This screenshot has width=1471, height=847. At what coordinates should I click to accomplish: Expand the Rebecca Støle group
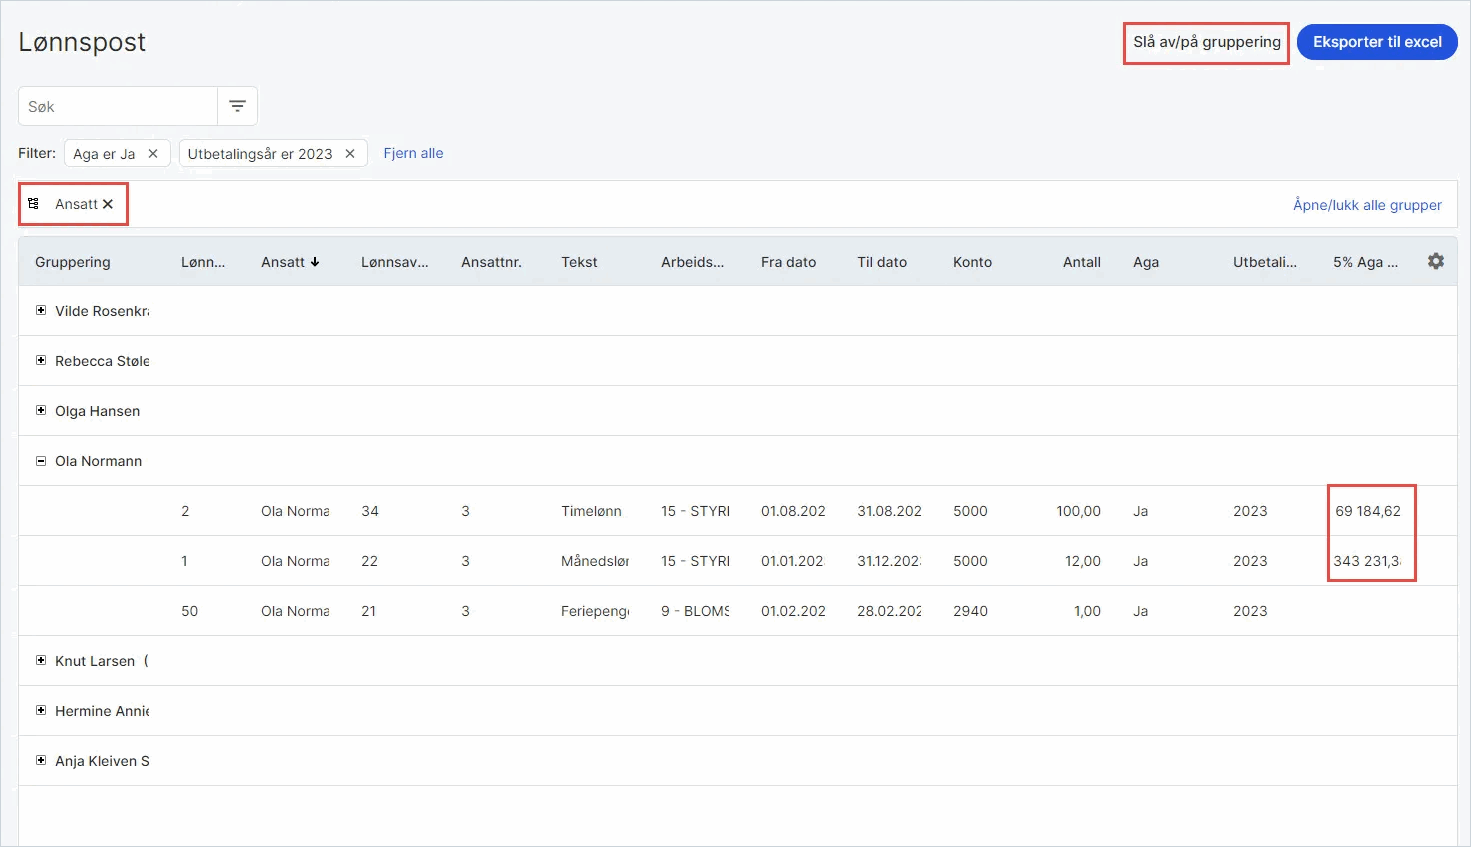pos(41,361)
